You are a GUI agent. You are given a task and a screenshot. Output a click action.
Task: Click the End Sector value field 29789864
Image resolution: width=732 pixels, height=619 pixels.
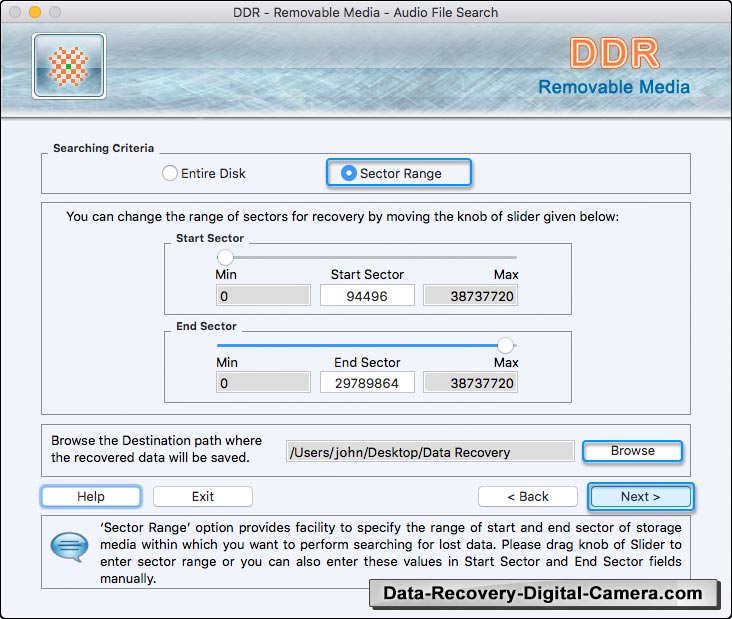(367, 383)
